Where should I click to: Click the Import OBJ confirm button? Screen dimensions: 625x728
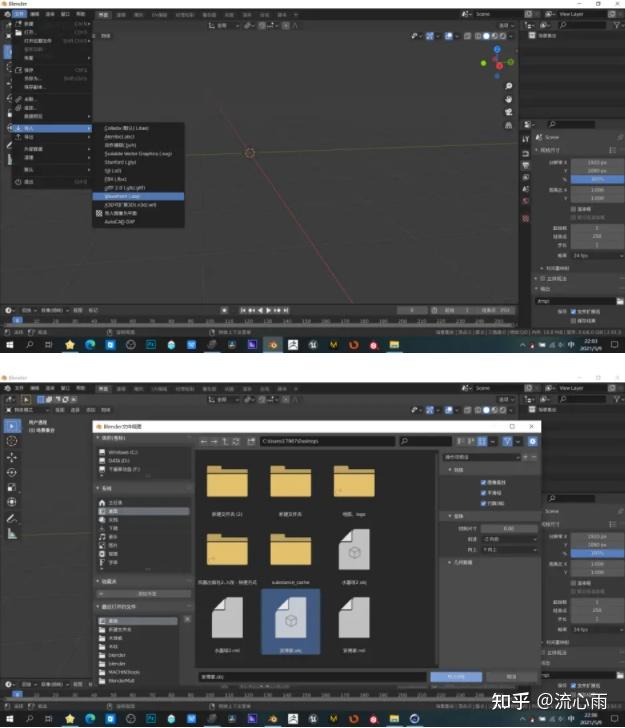(456, 677)
